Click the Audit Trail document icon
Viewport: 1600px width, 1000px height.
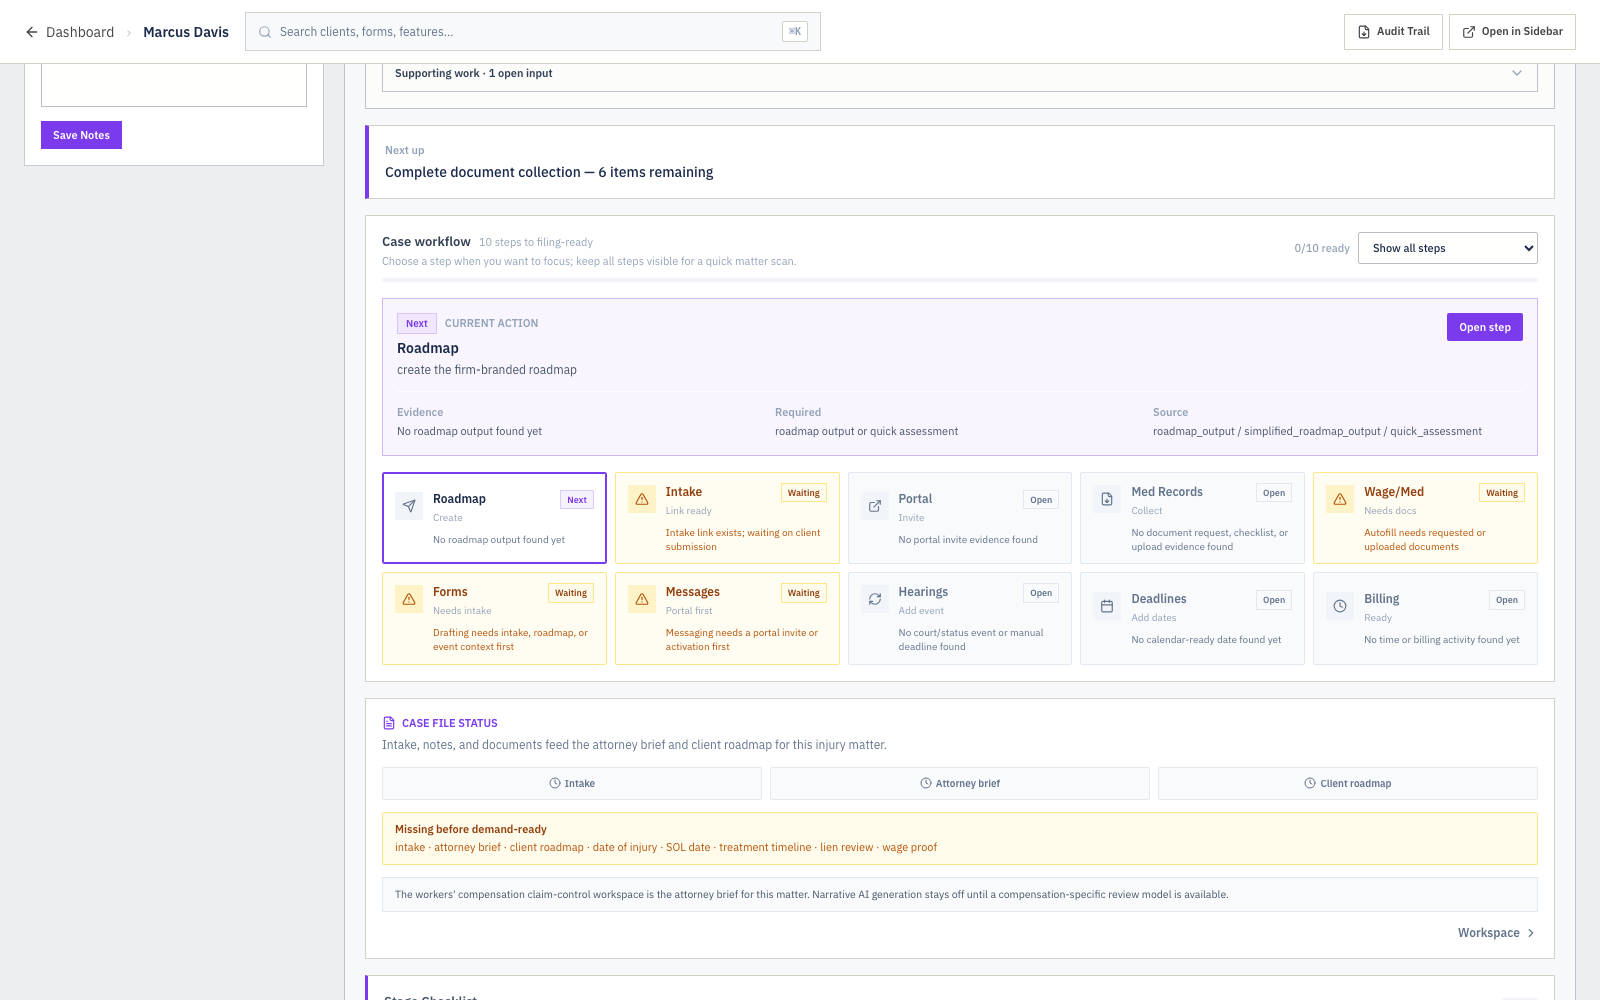pos(1364,32)
